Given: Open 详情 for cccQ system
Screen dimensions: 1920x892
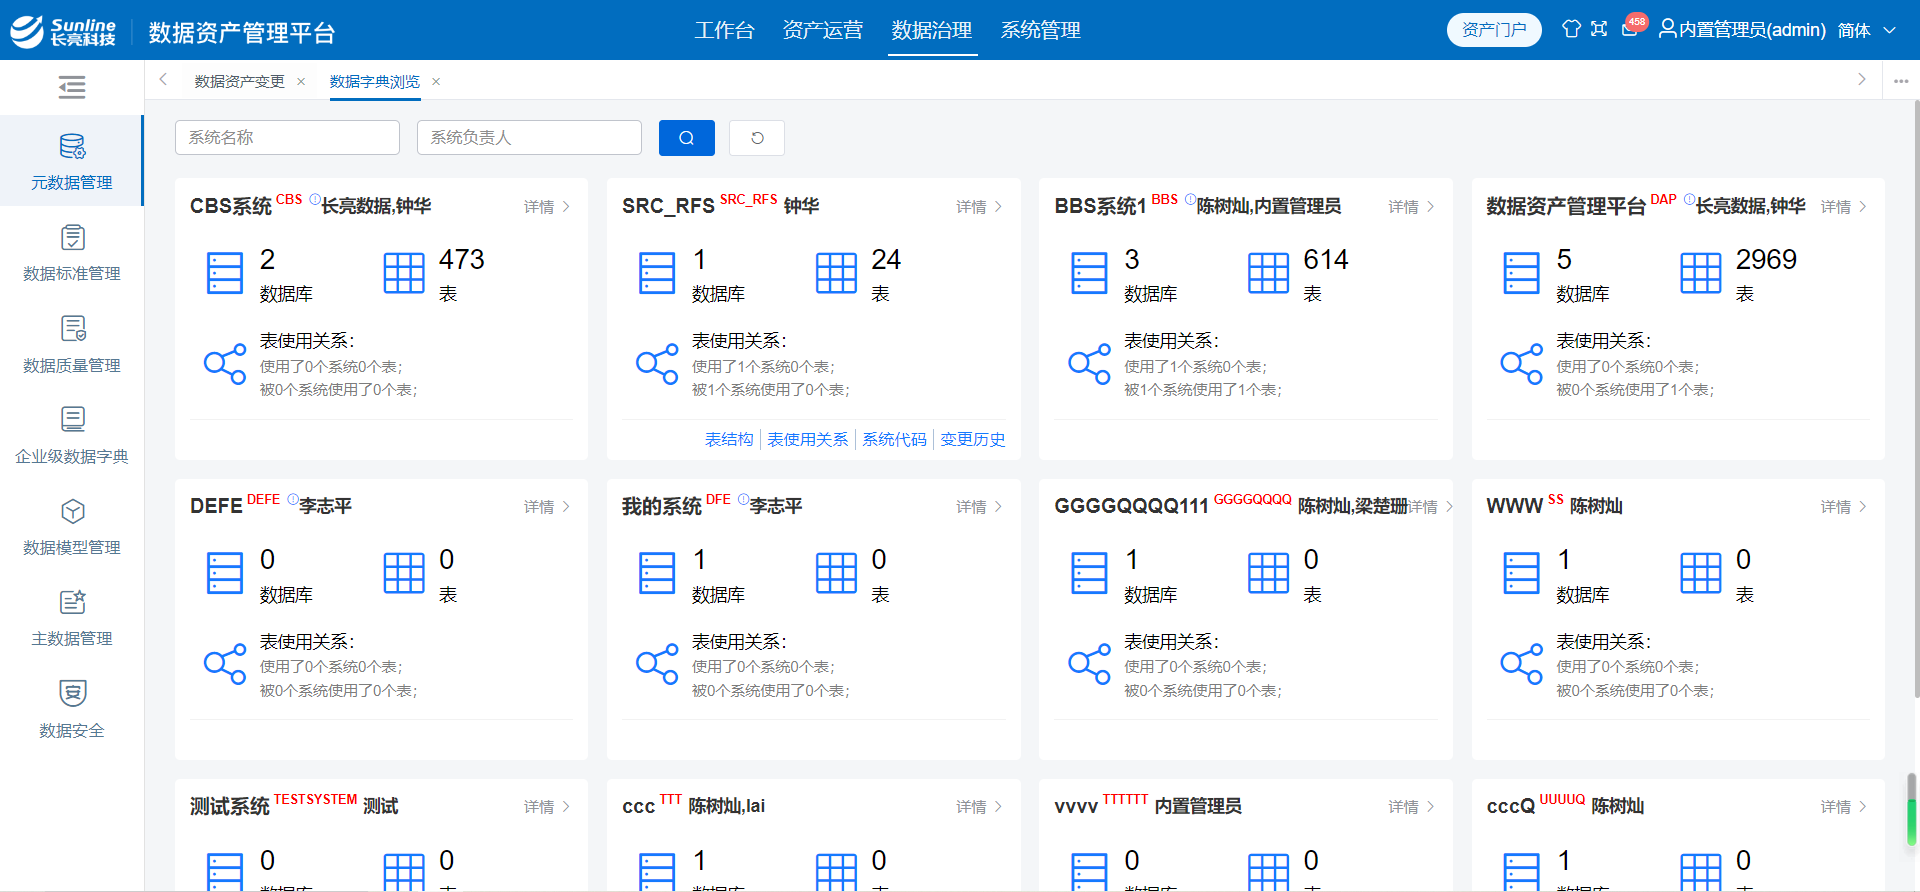Looking at the screenshot, I should tap(1843, 807).
